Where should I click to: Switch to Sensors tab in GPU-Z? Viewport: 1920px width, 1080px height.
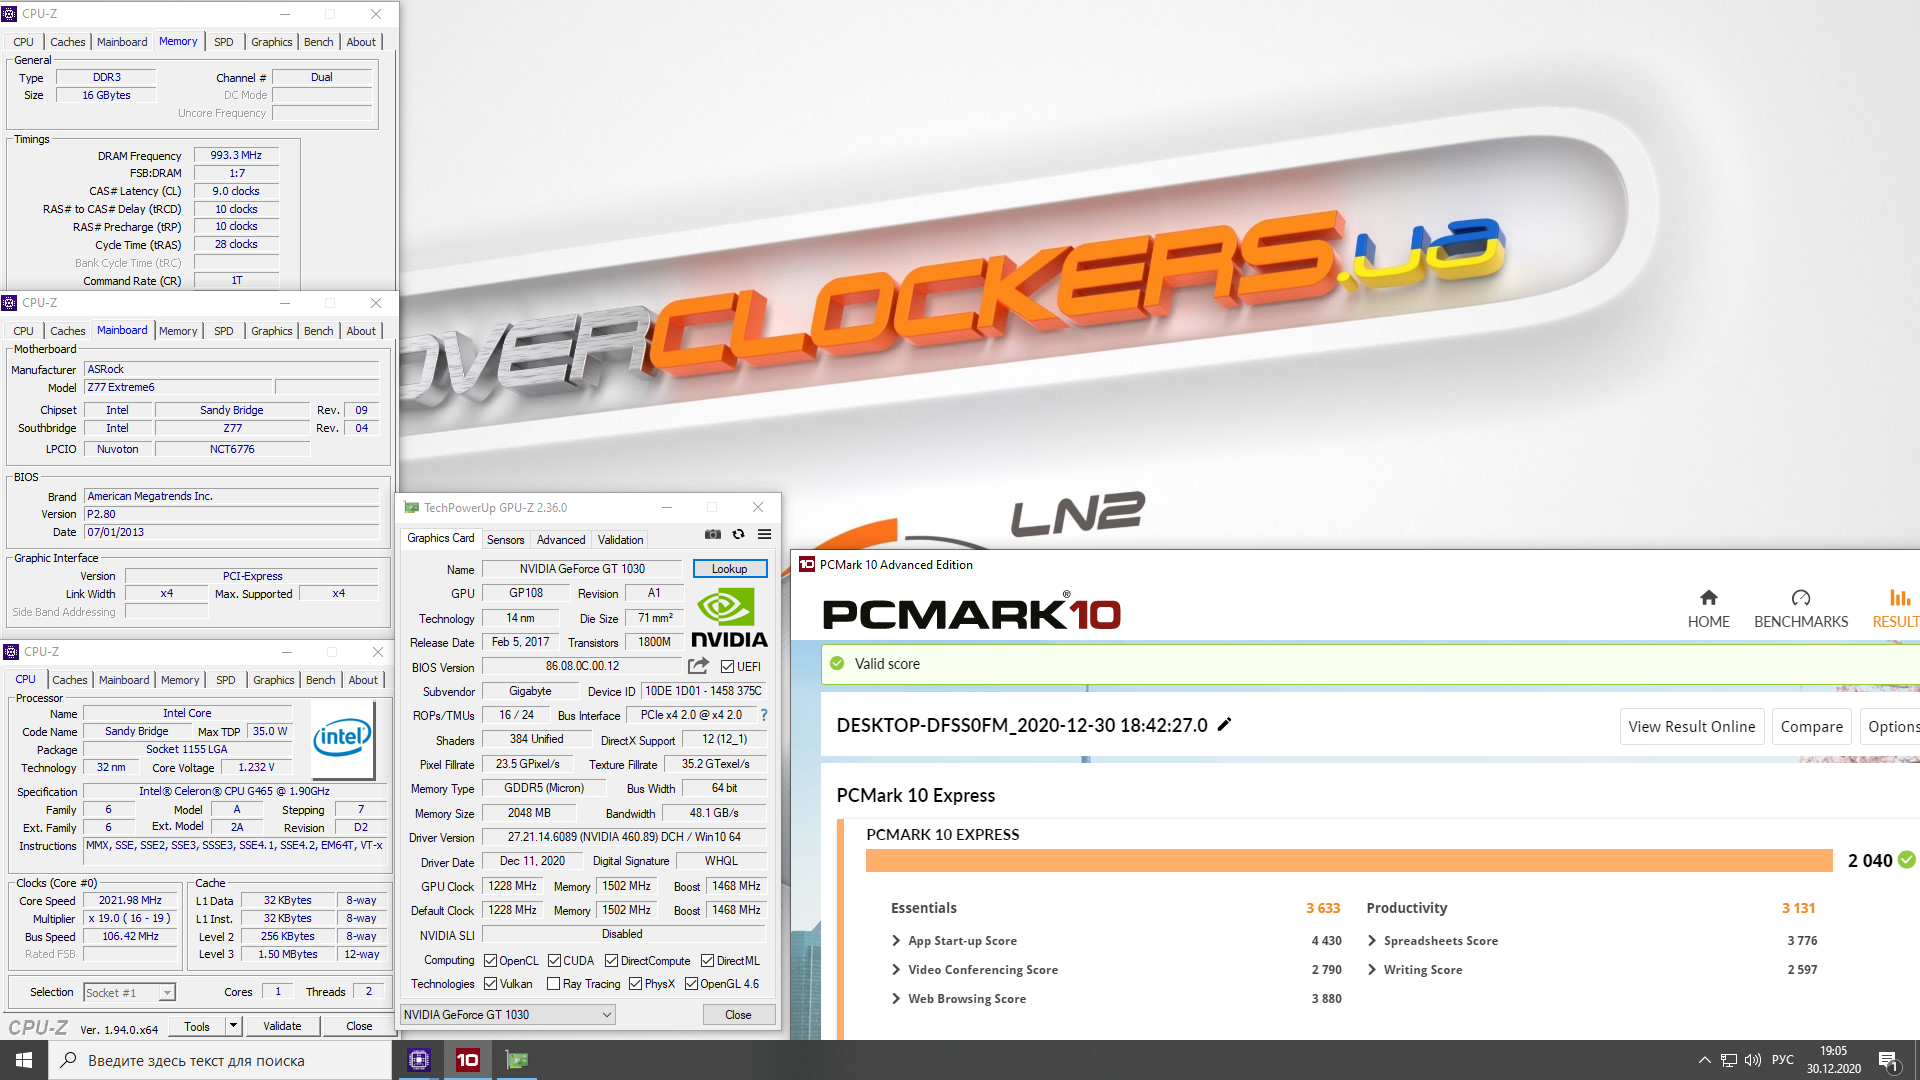click(x=505, y=540)
